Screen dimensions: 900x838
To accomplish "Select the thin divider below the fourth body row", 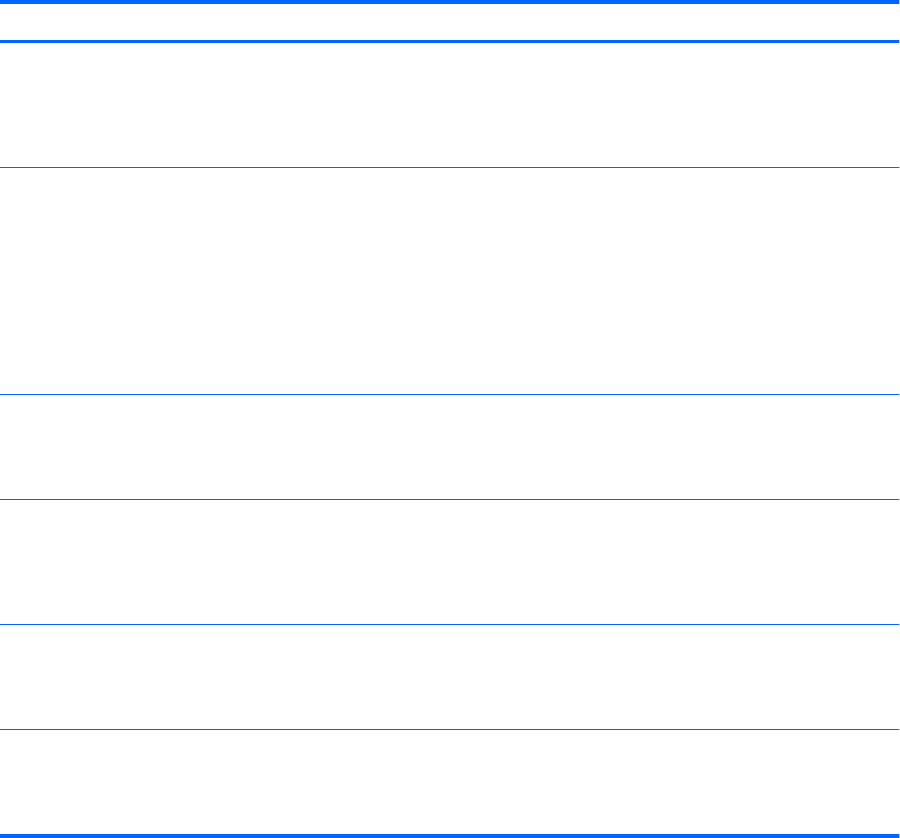I will [450, 625].
